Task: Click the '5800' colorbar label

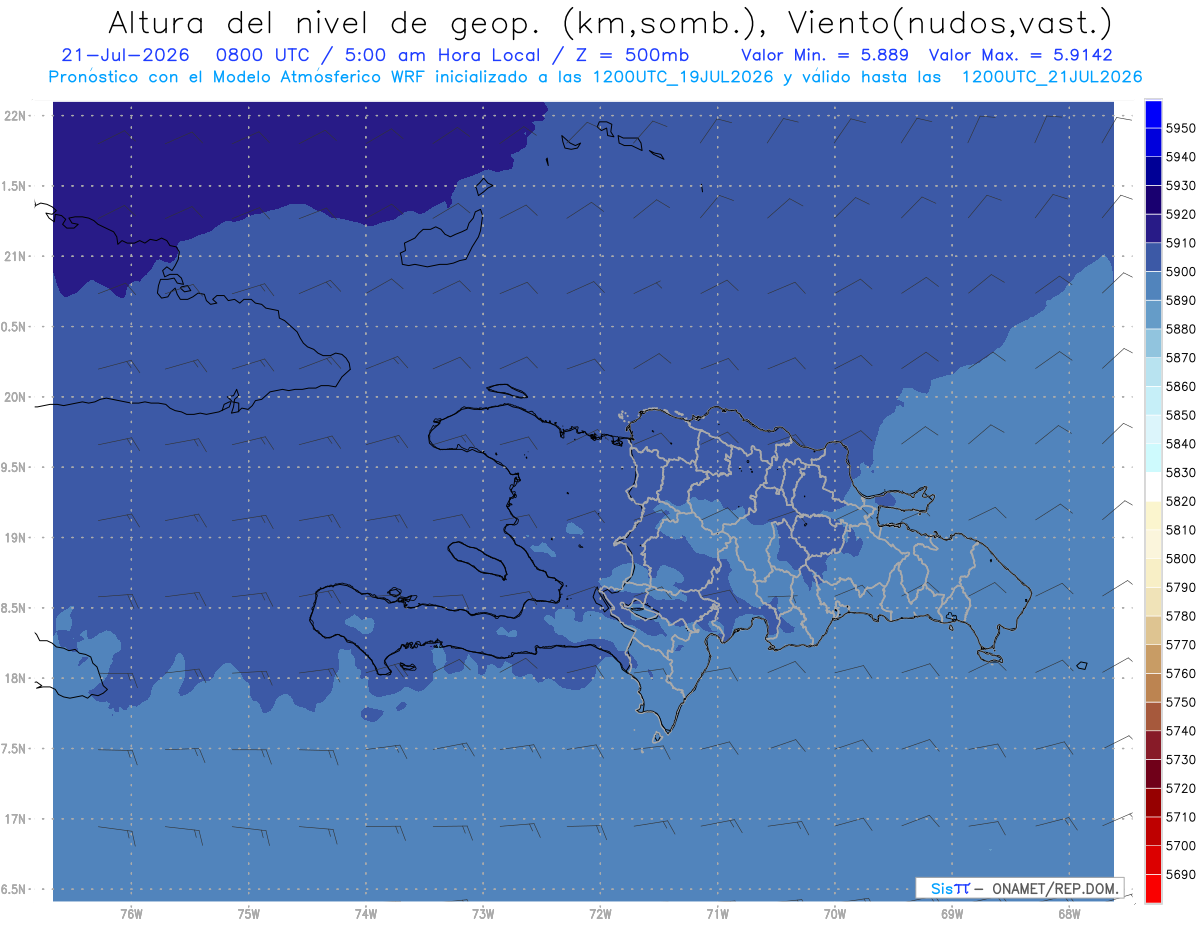Action: point(1181,558)
